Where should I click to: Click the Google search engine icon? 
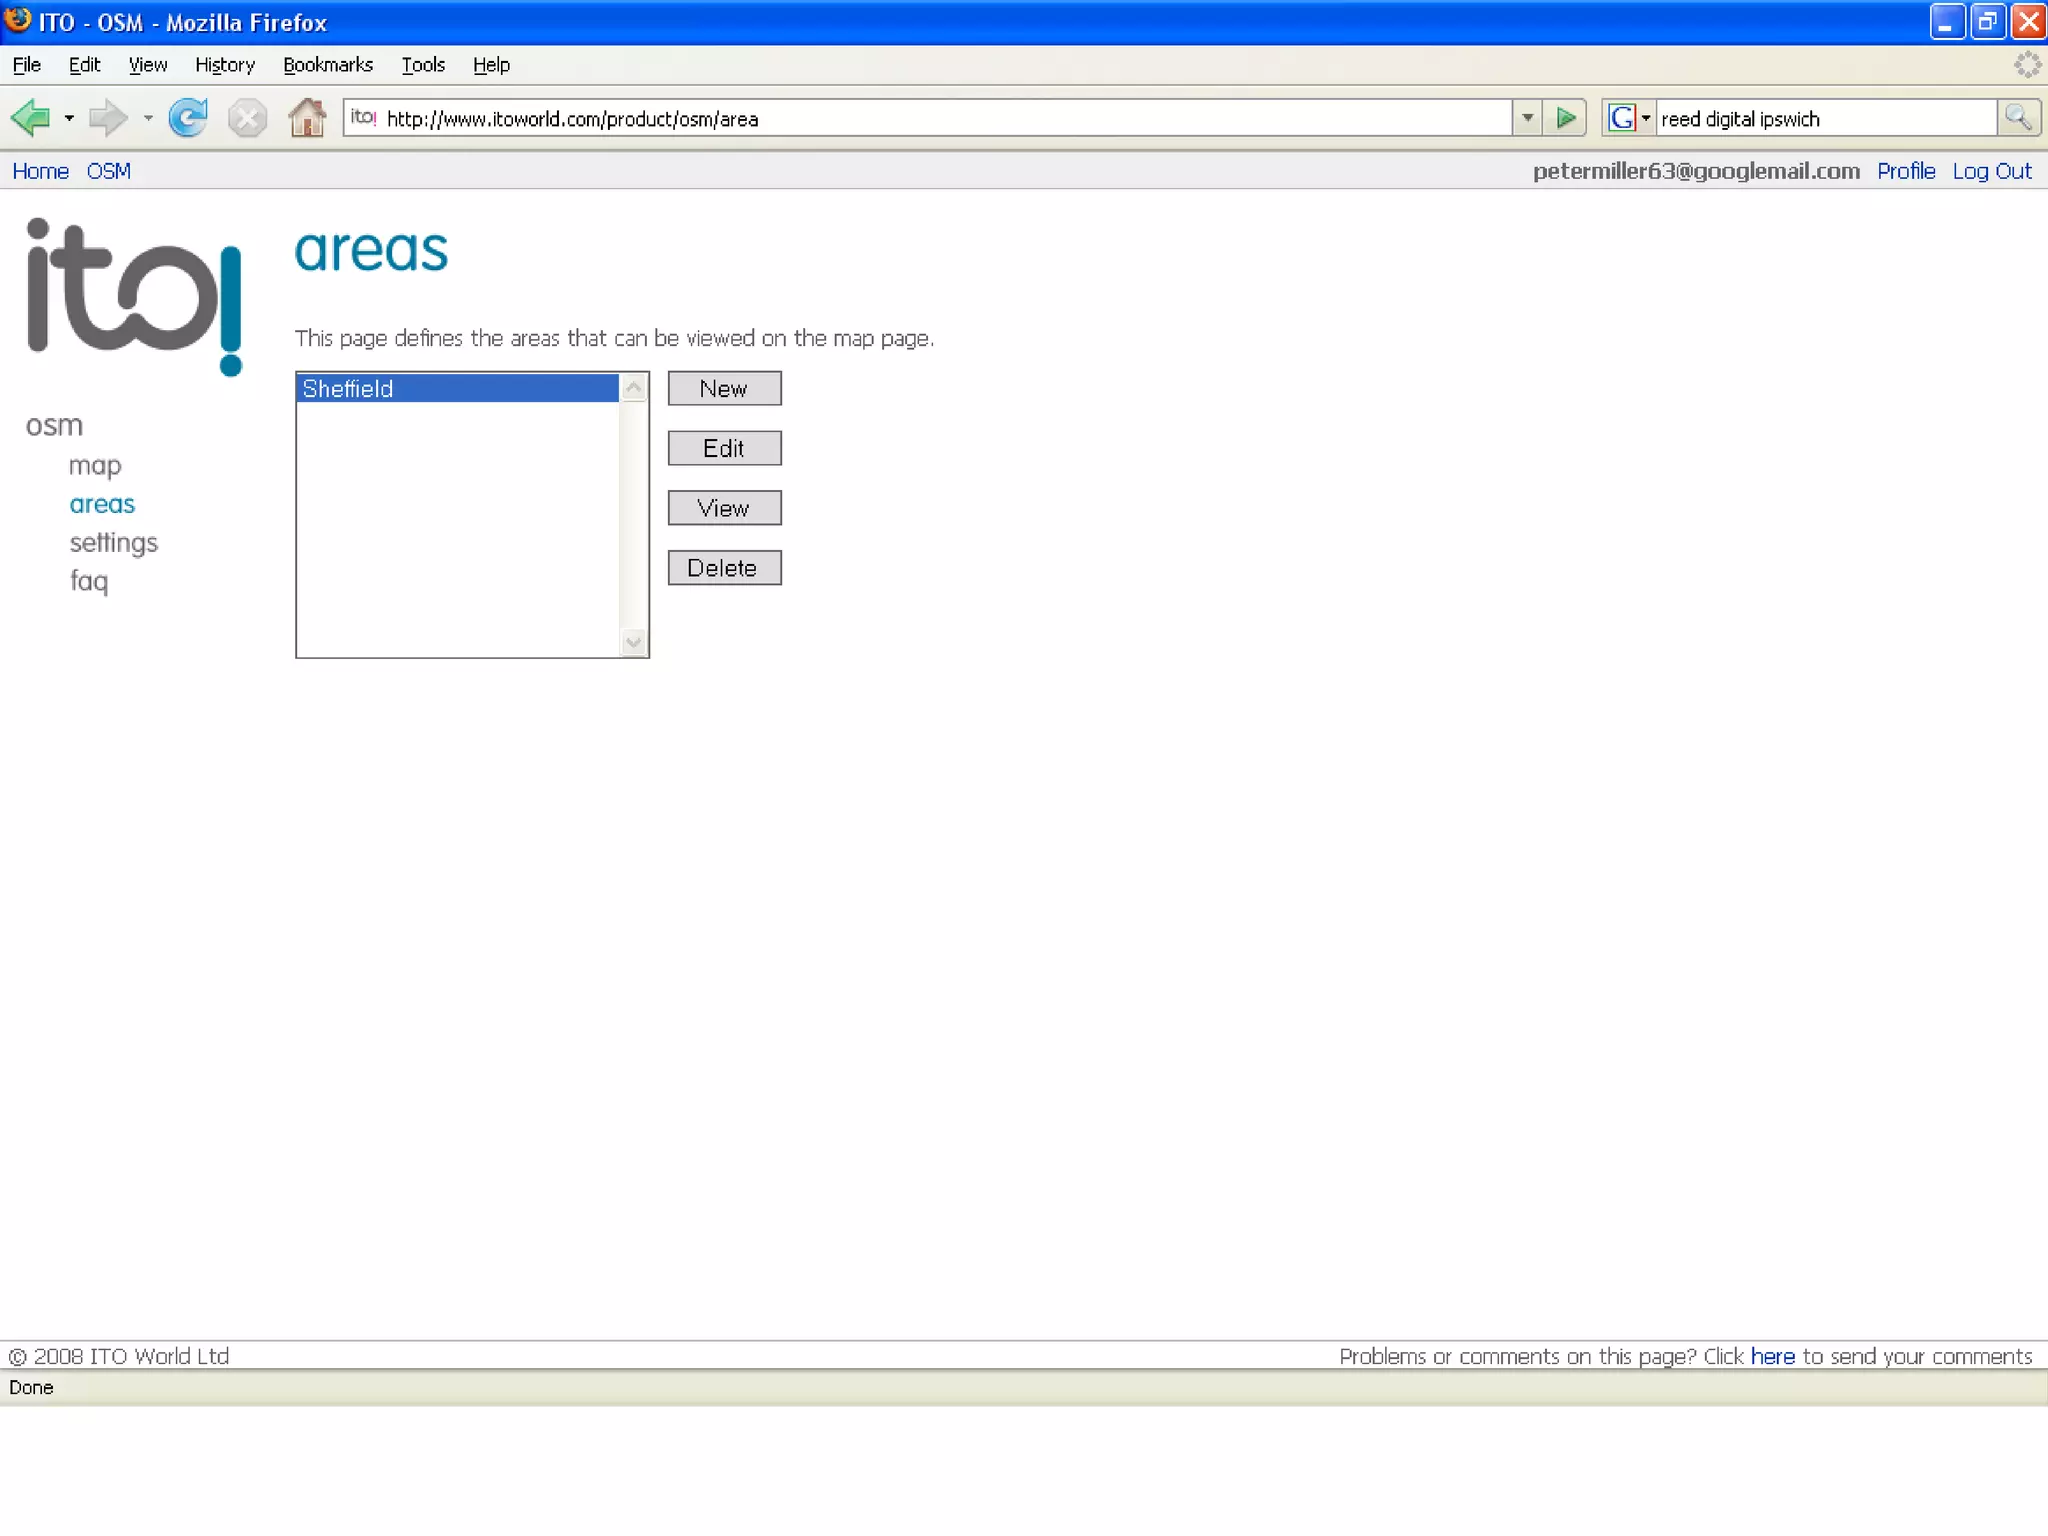click(x=1622, y=118)
